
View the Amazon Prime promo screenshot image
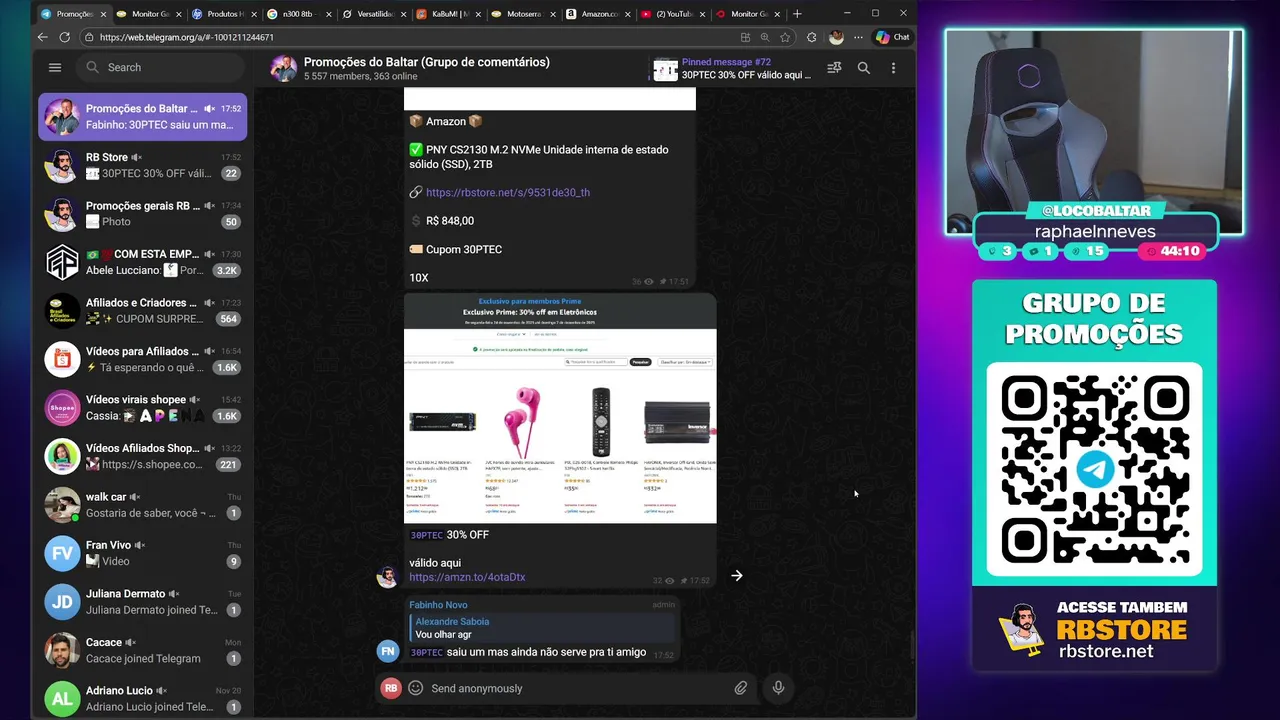pyautogui.click(x=560, y=408)
